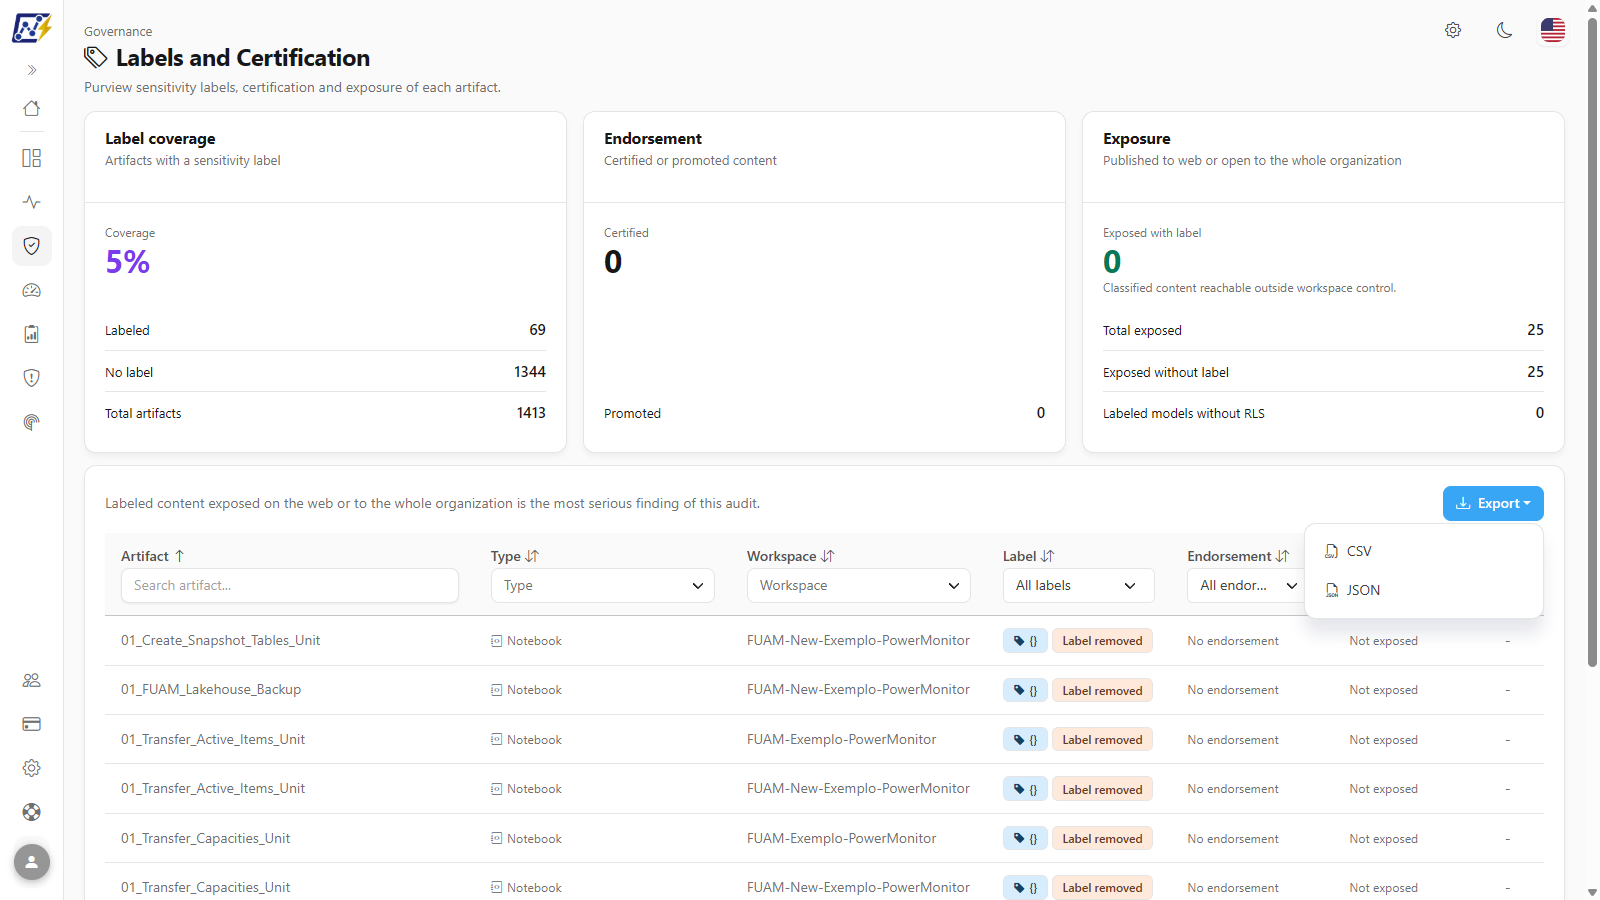The width and height of the screenshot is (1600, 900).
Task: Click Label removed badge for 01_FUAM_Lakehouse_Backup
Action: (x=1102, y=690)
